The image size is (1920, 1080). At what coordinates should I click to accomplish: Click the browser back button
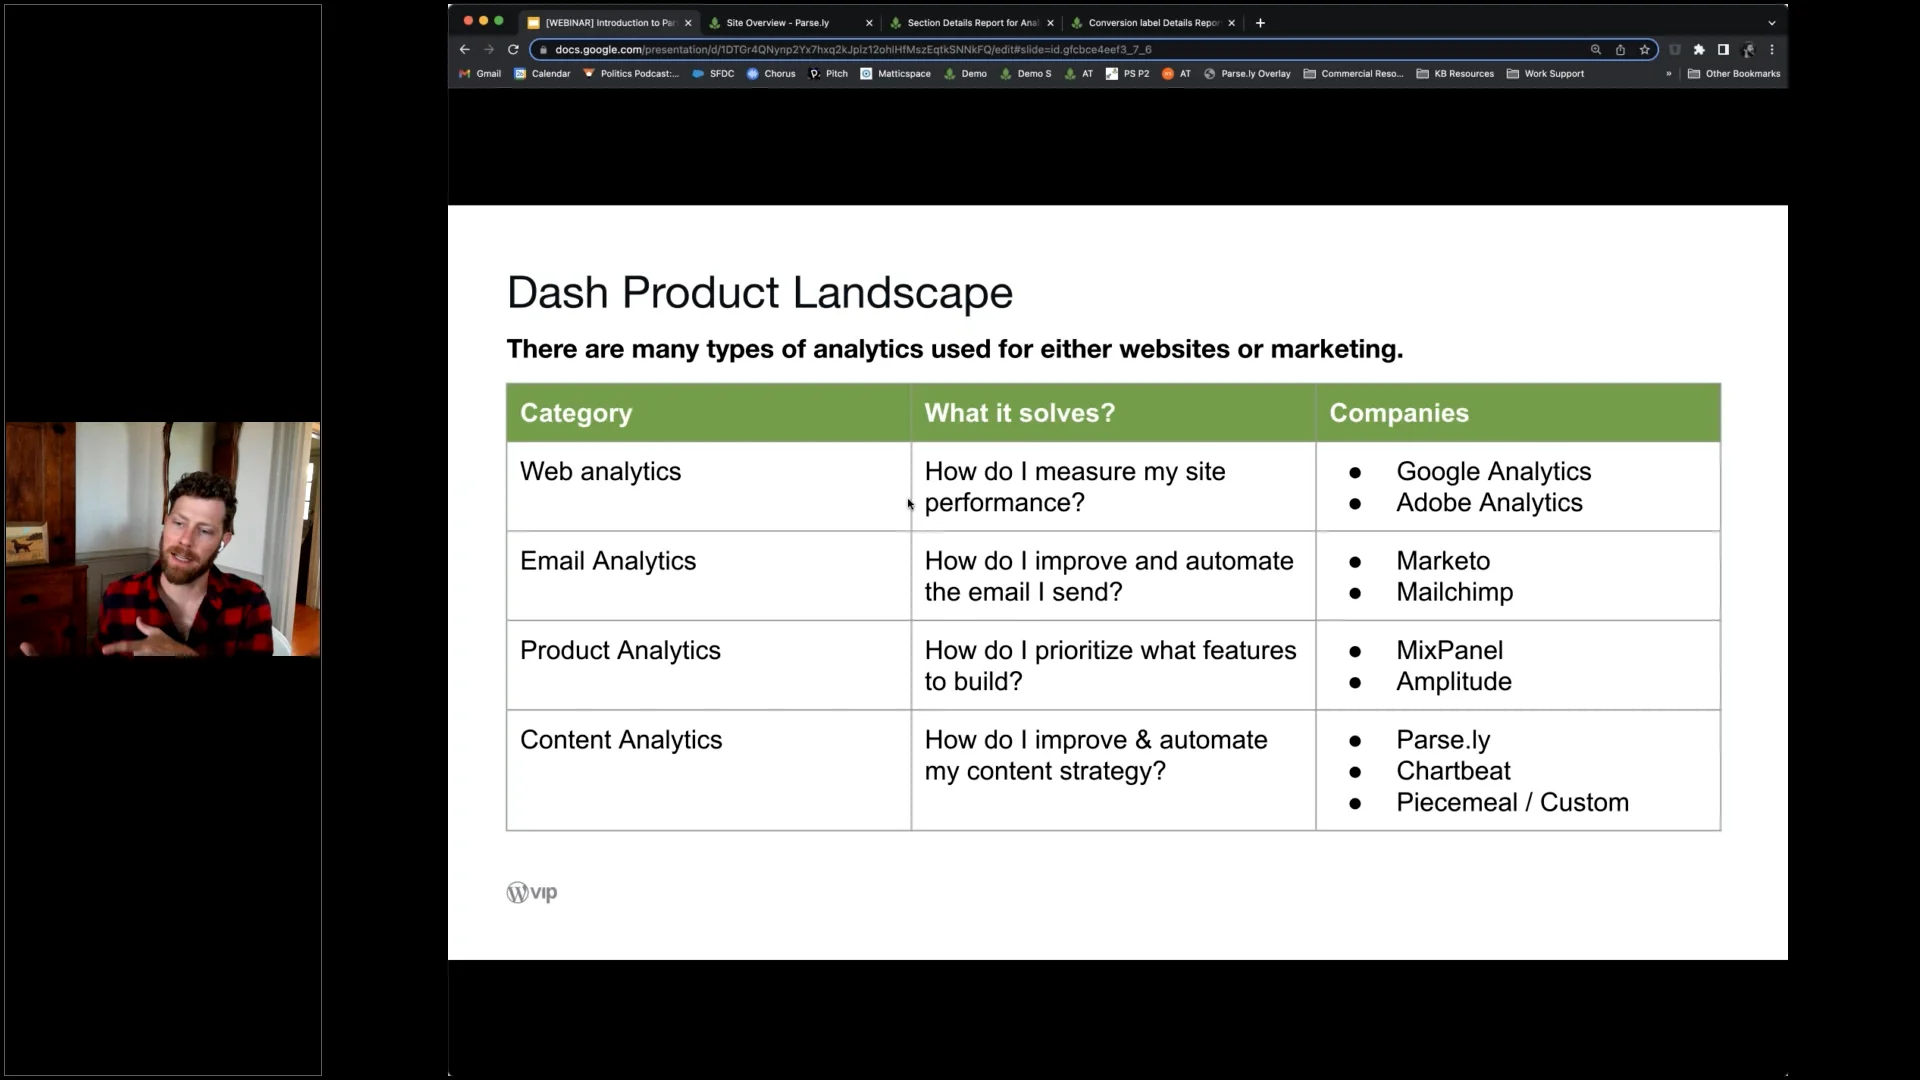pos(463,49)
